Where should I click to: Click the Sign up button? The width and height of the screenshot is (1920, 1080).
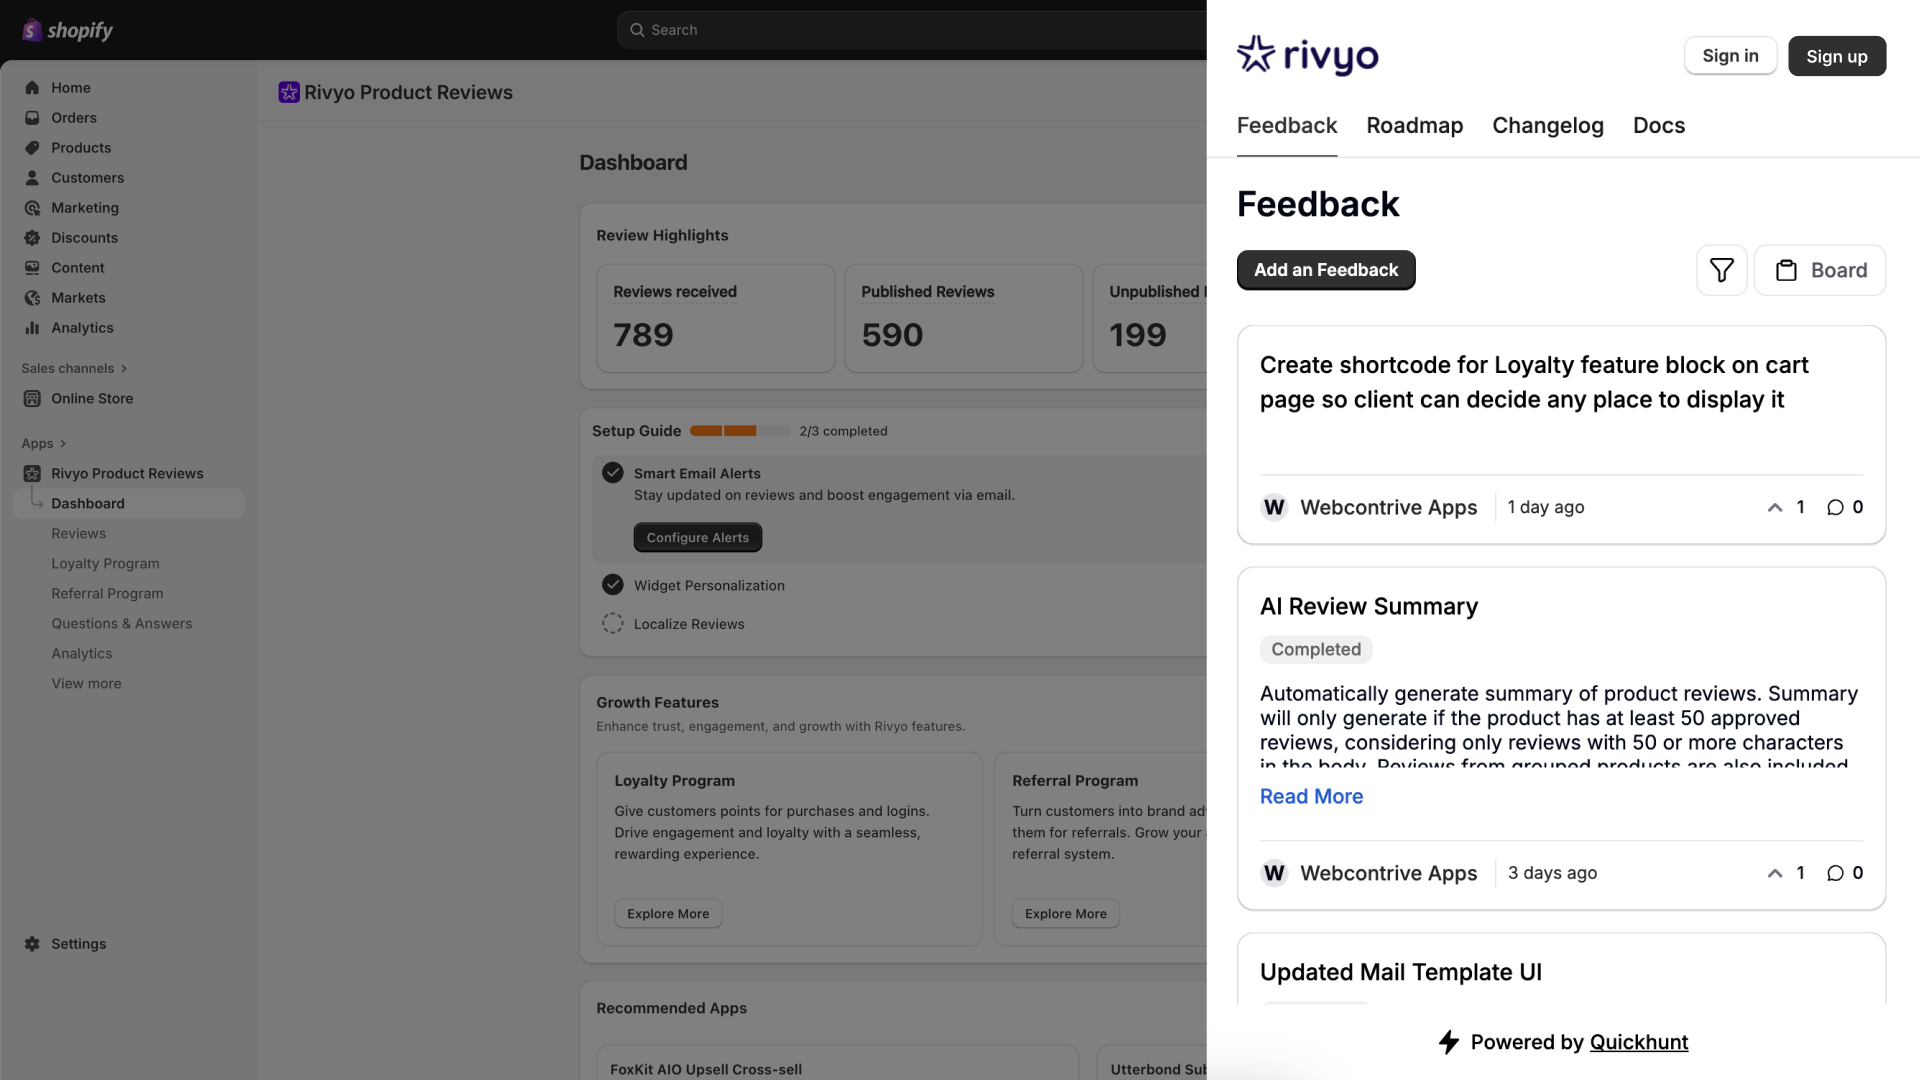1836,56
